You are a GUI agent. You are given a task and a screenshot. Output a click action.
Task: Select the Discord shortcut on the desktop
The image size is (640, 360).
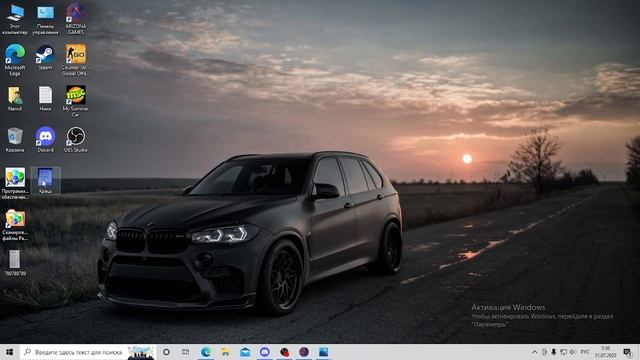tap(45, 140)
